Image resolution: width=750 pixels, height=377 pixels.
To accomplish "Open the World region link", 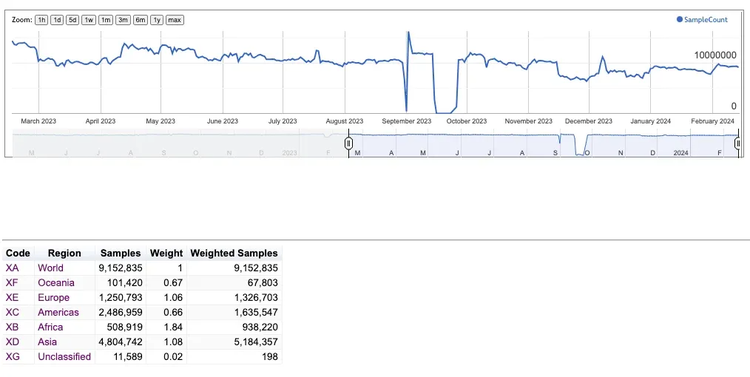I will [50, 268].
